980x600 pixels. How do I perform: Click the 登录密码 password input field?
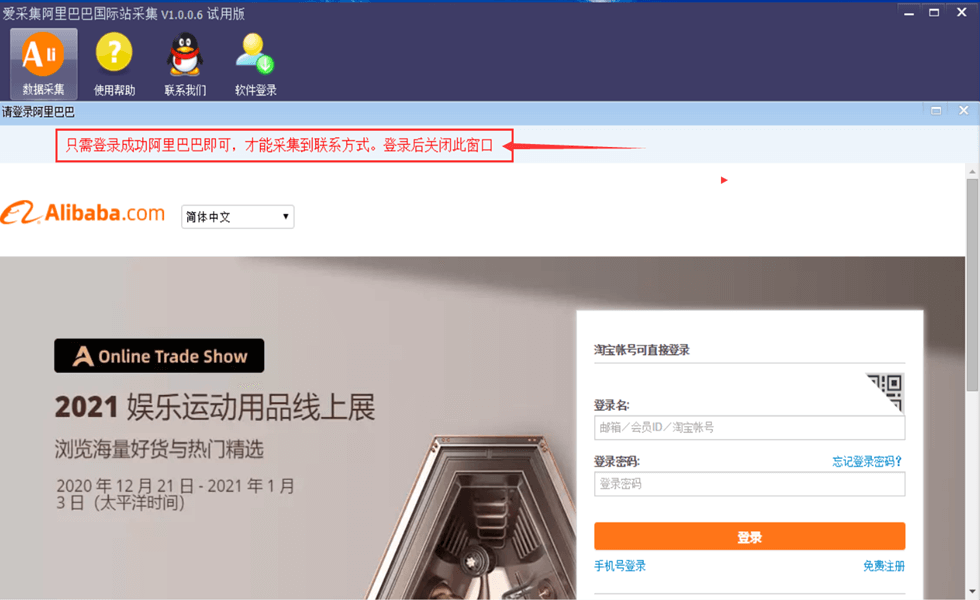click(749, 484)
